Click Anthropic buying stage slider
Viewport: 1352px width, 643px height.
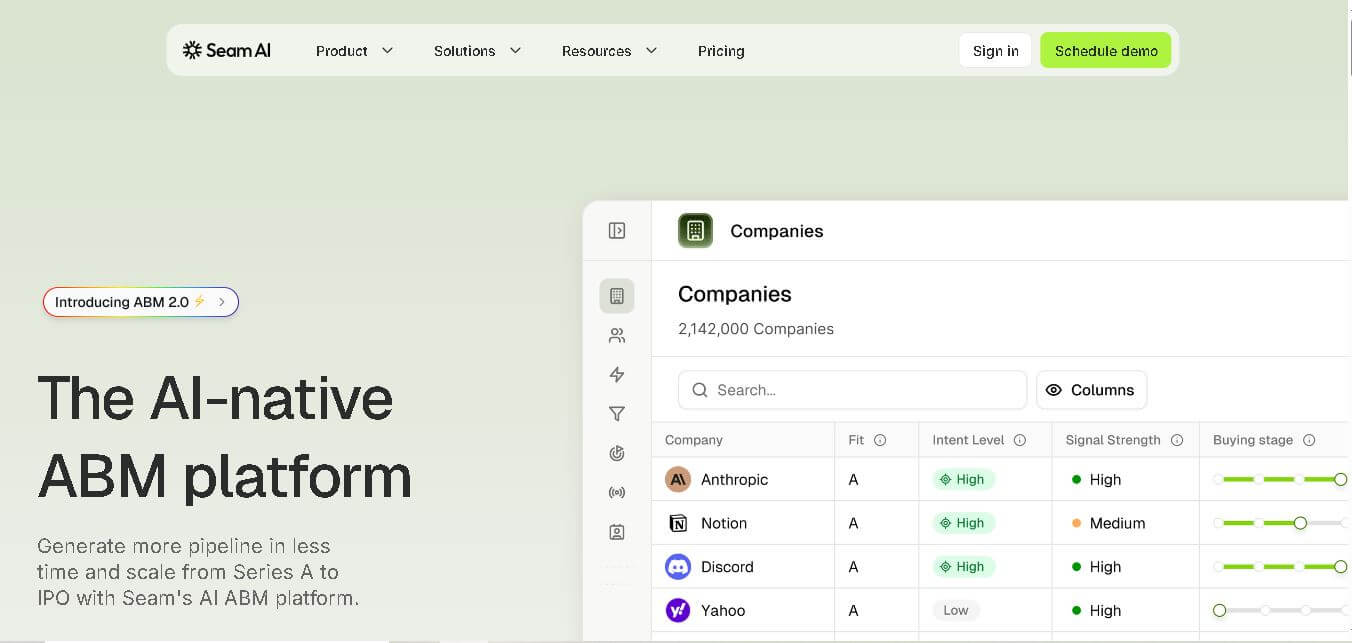(x=1280, y=480)
